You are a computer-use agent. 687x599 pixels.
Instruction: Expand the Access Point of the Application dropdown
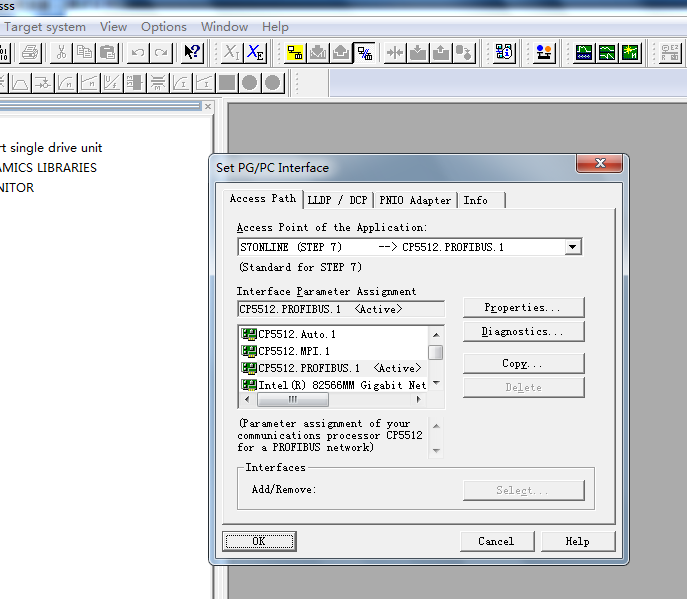[573, 247]
